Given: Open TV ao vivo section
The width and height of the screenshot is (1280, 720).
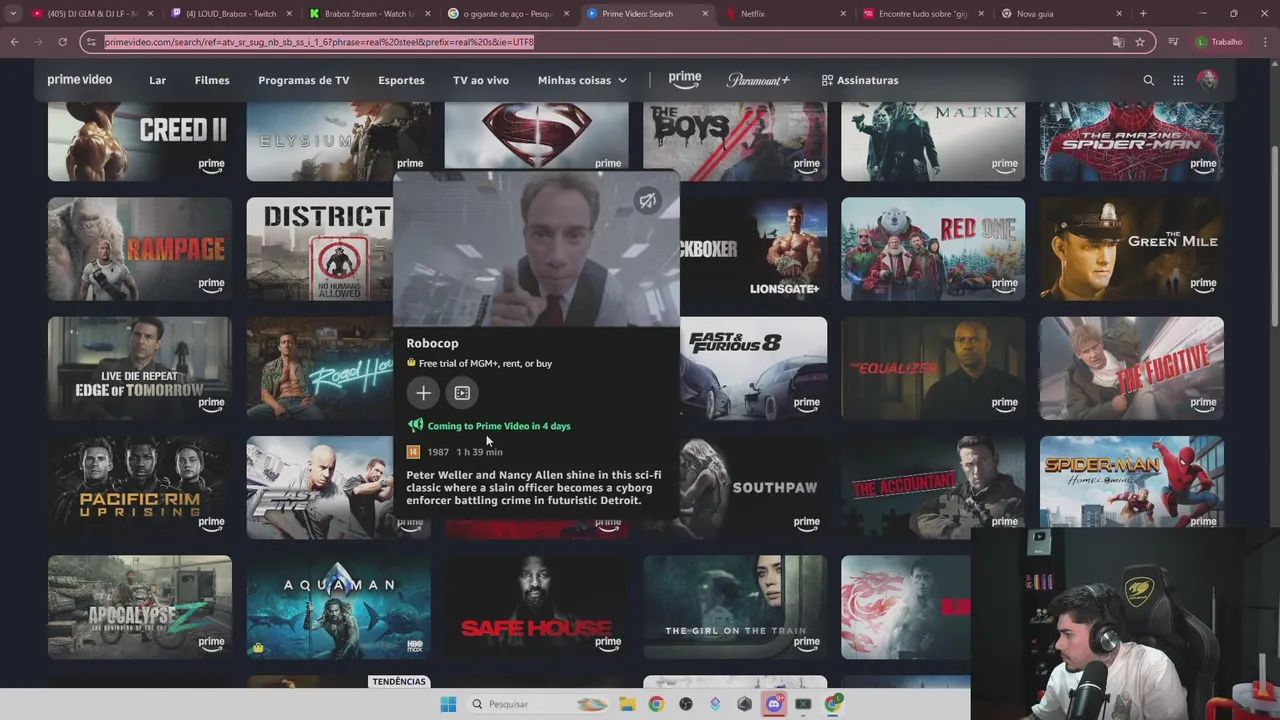Looking at the screenshot, I should 481,80.
